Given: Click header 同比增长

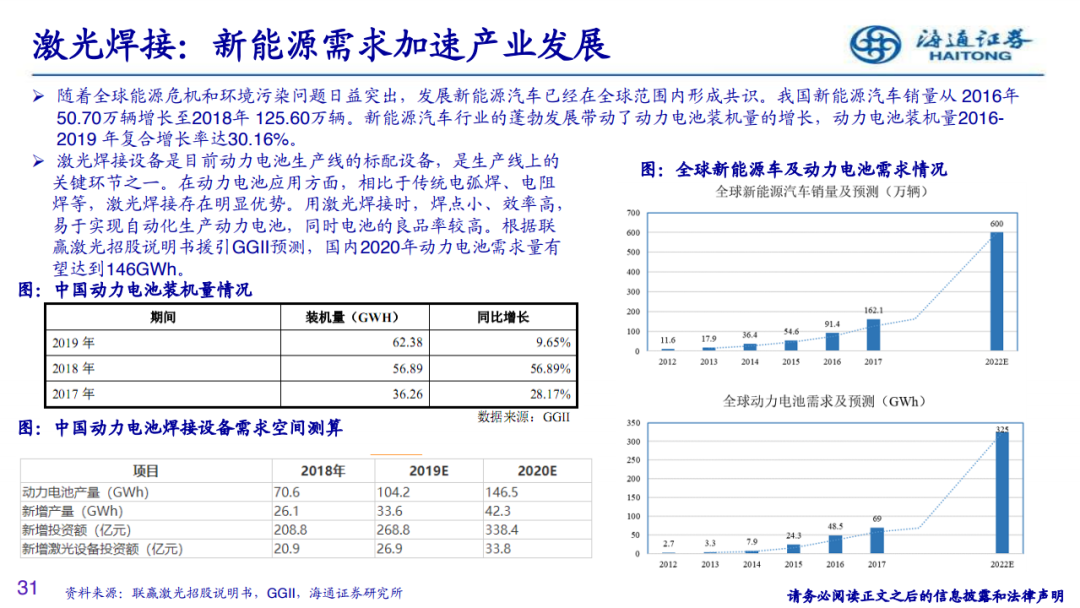Looking at the screenshot, I should 503,317.
